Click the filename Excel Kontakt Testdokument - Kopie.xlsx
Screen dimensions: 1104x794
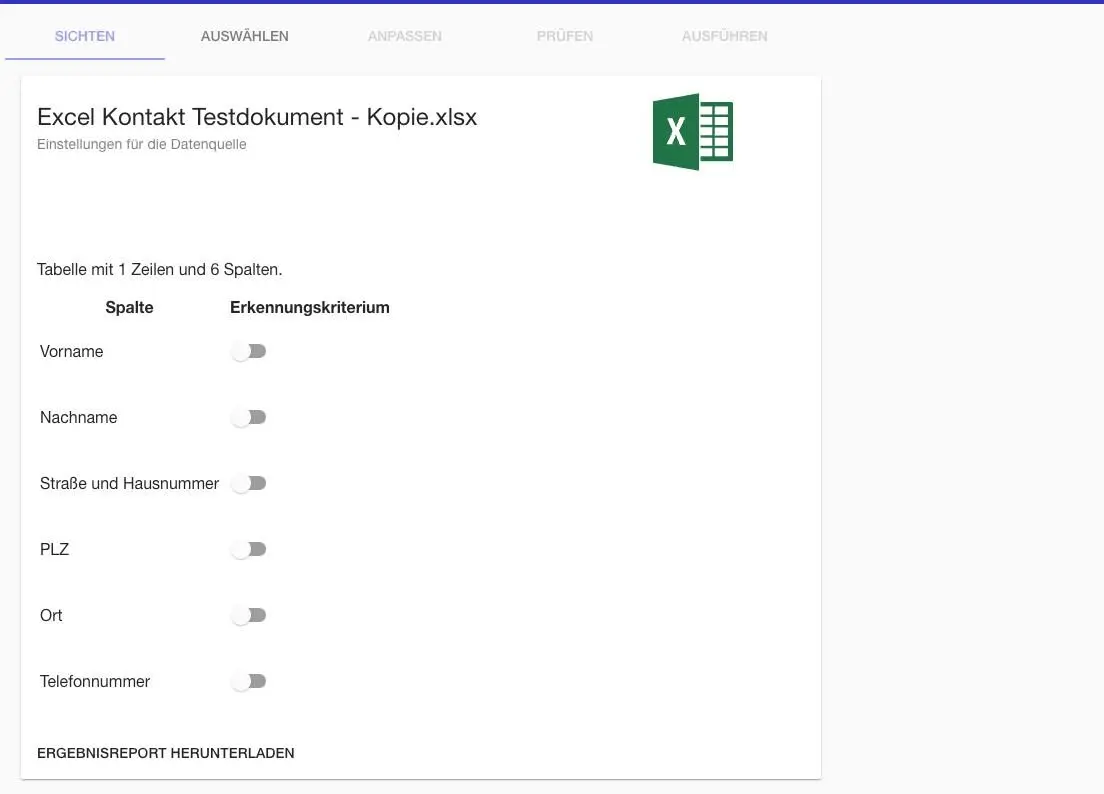(257, 117)
